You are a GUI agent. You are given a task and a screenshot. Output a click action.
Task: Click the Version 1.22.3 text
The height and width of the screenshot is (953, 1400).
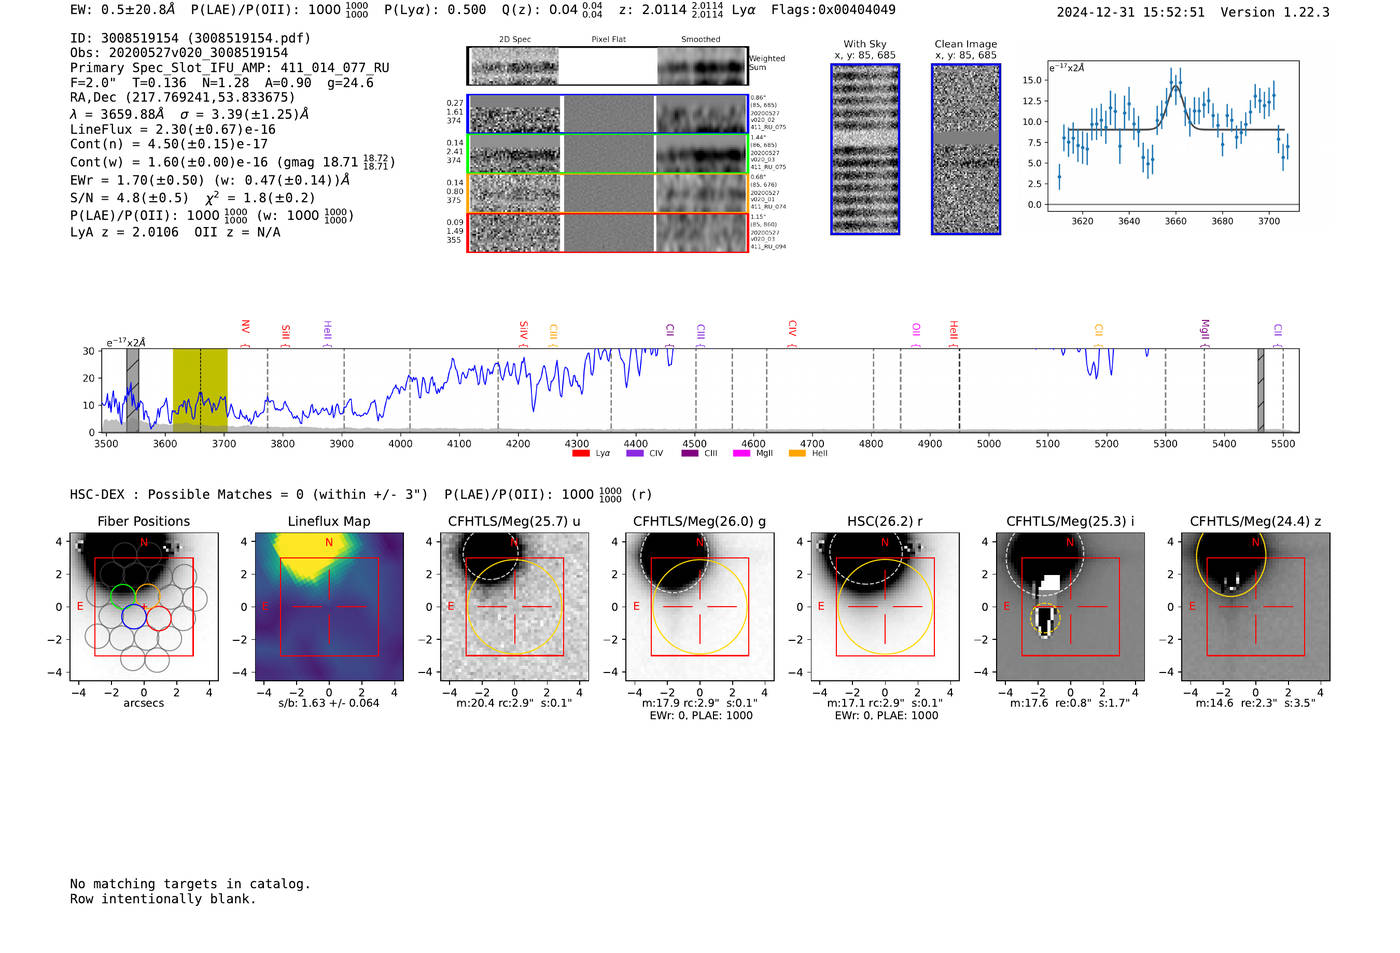click(1275, 12)
